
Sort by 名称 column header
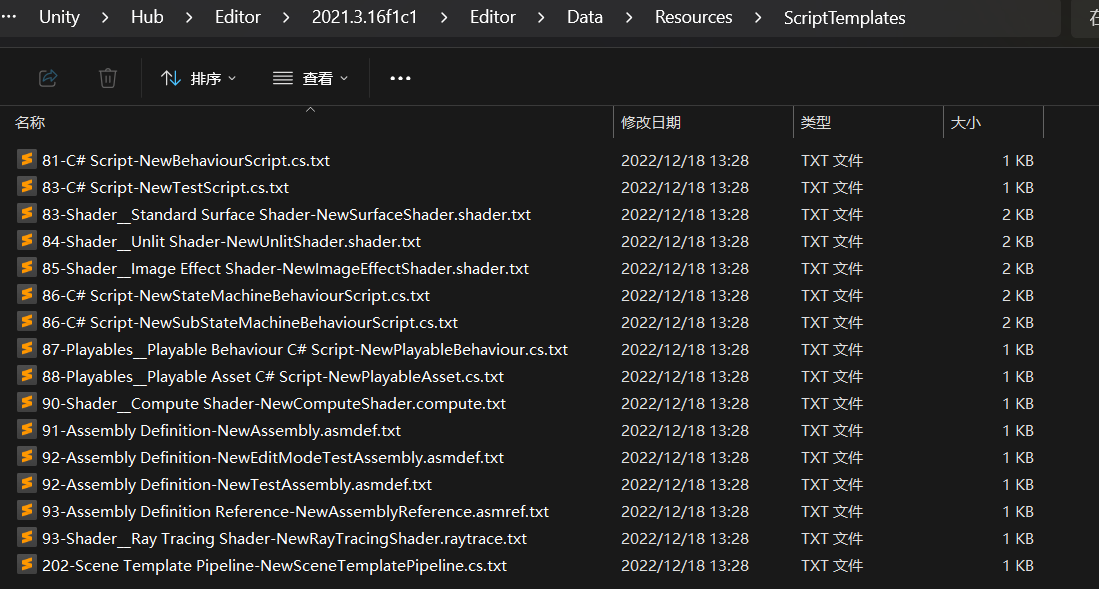click(x=30, y=123)
